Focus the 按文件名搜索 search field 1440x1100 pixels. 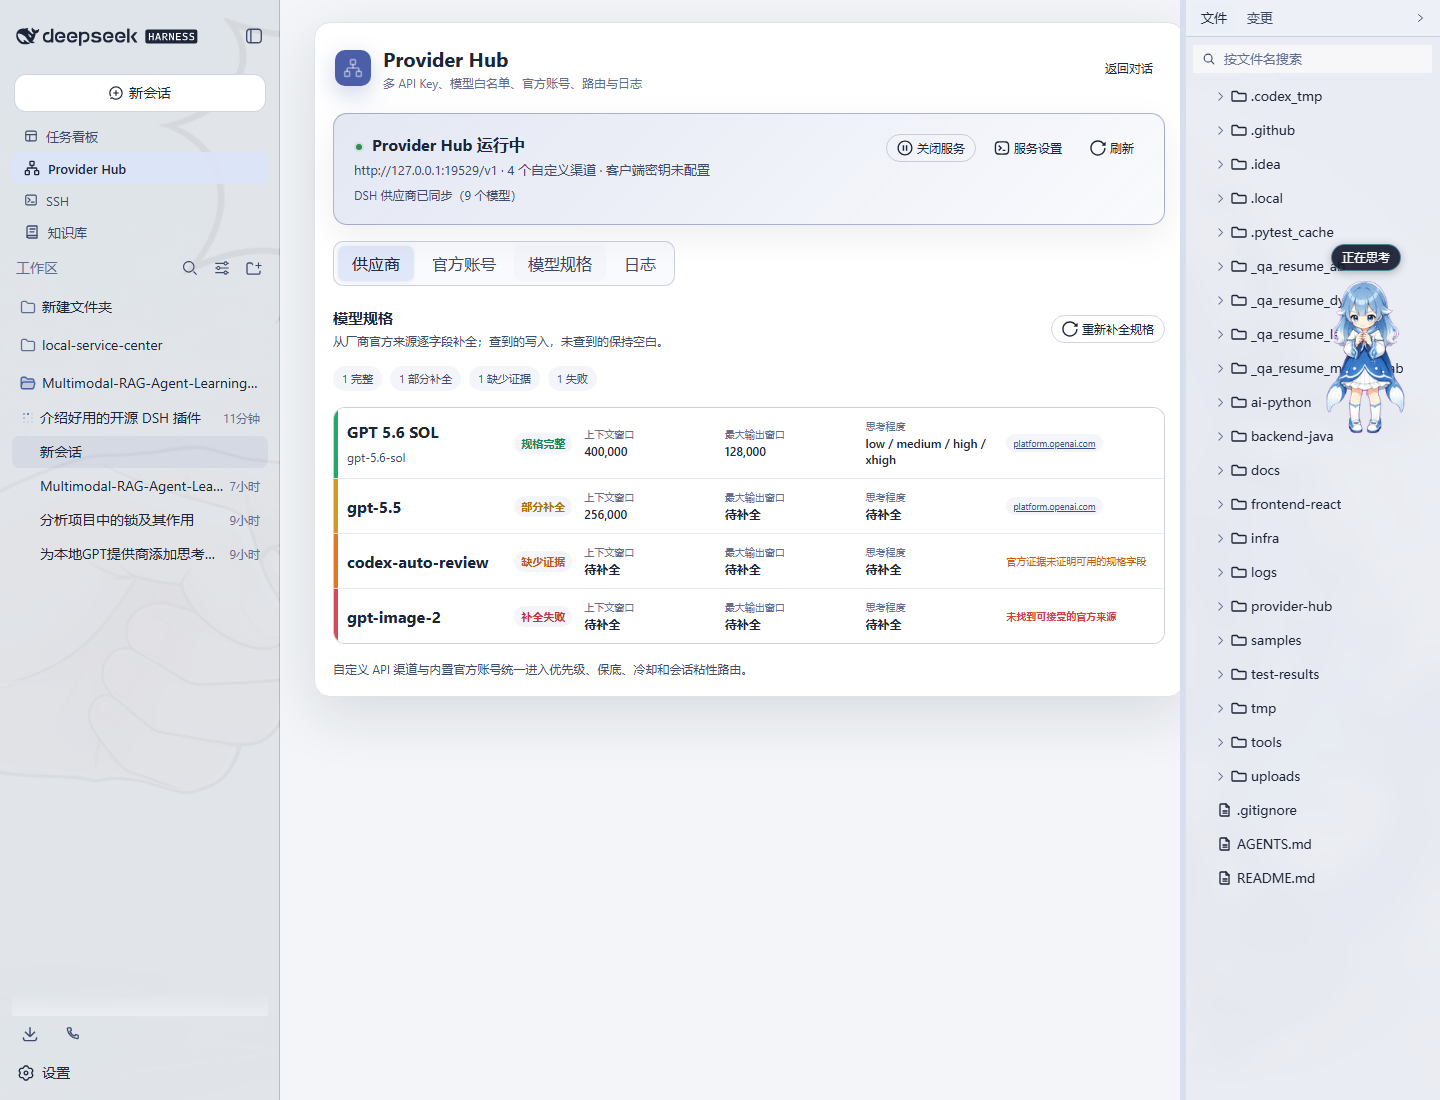pos(1313,59)
